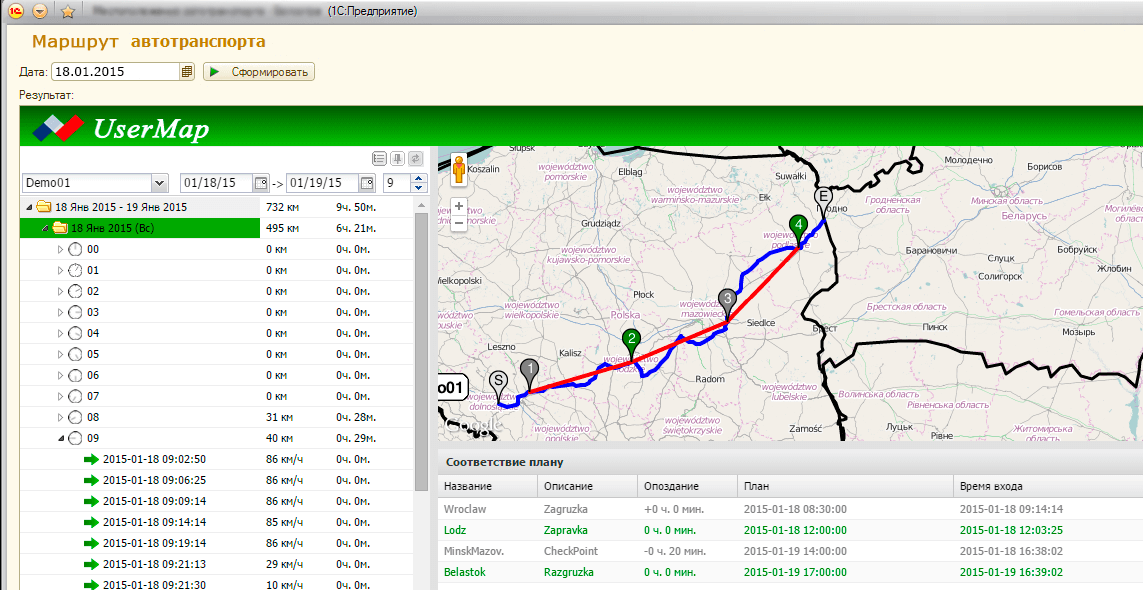1143x590 pixels.
Task: Increase the spinner value above 9
Action: [419, 179]
